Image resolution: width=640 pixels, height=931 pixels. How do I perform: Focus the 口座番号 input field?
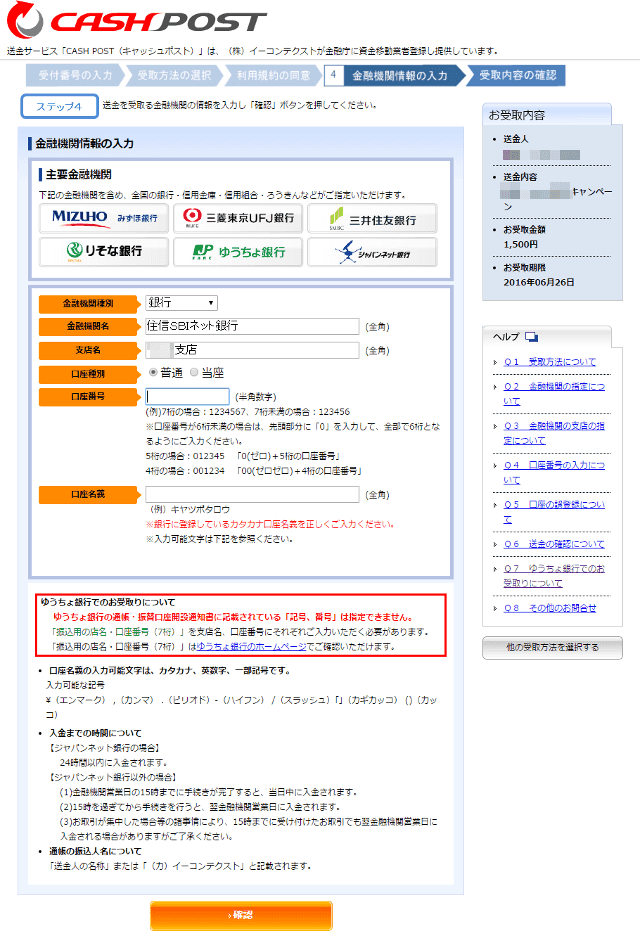pyautogui.click(x=188, y=397)
